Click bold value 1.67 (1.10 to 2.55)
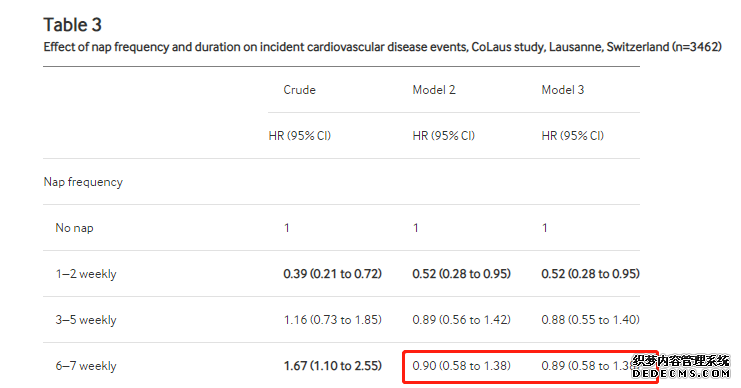 332,366
